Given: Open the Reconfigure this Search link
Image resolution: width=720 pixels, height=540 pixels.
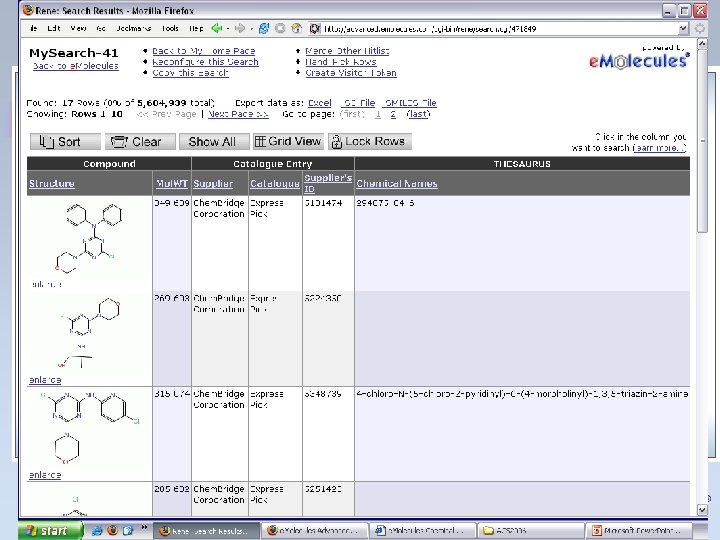Looking at the screenshot, I should 205,62.
